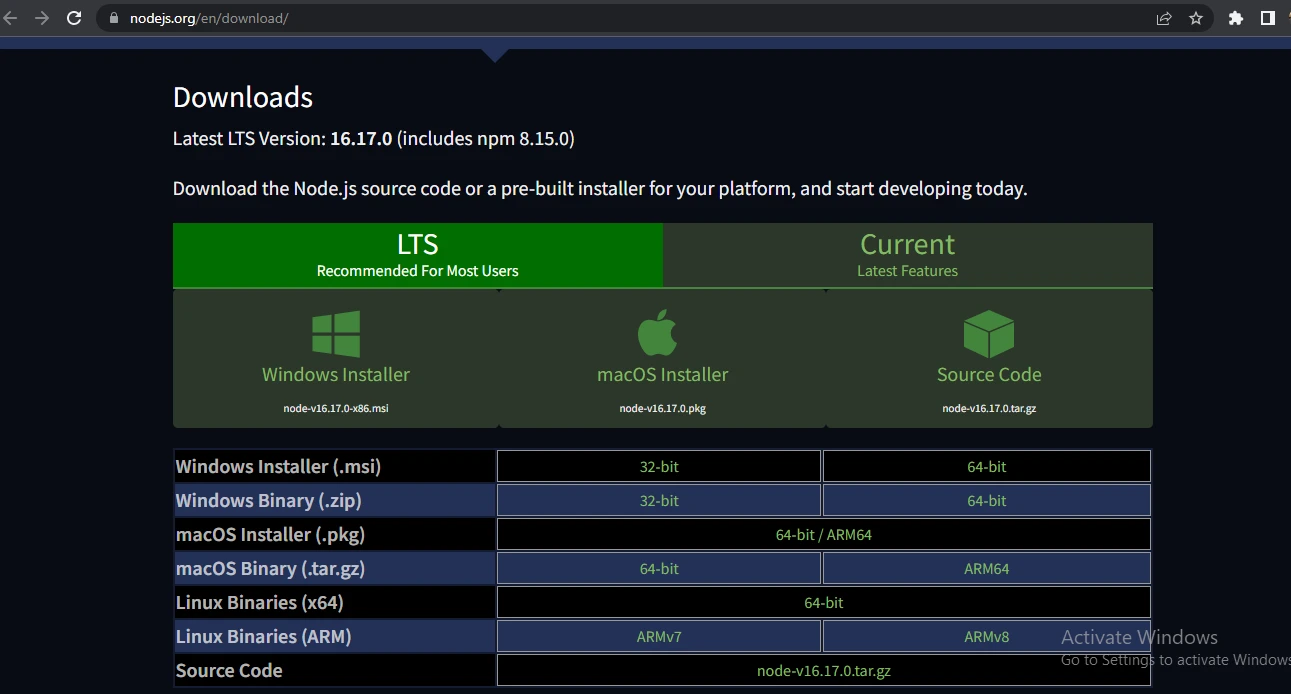1291x694 pixels.
Task: Click the Source Code table row label
Action: coord(229,671)
